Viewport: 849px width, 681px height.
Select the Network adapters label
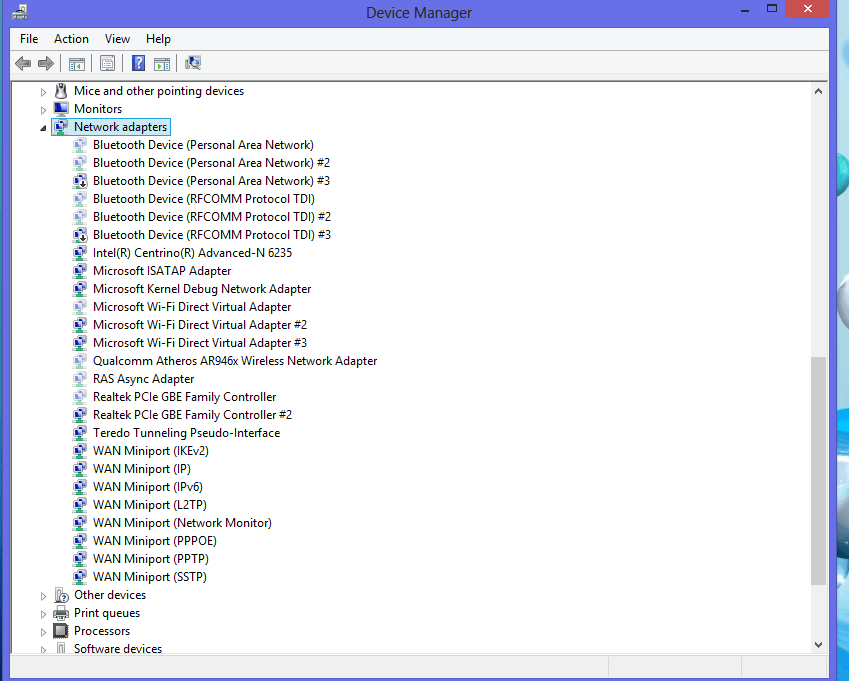[120, 127]
